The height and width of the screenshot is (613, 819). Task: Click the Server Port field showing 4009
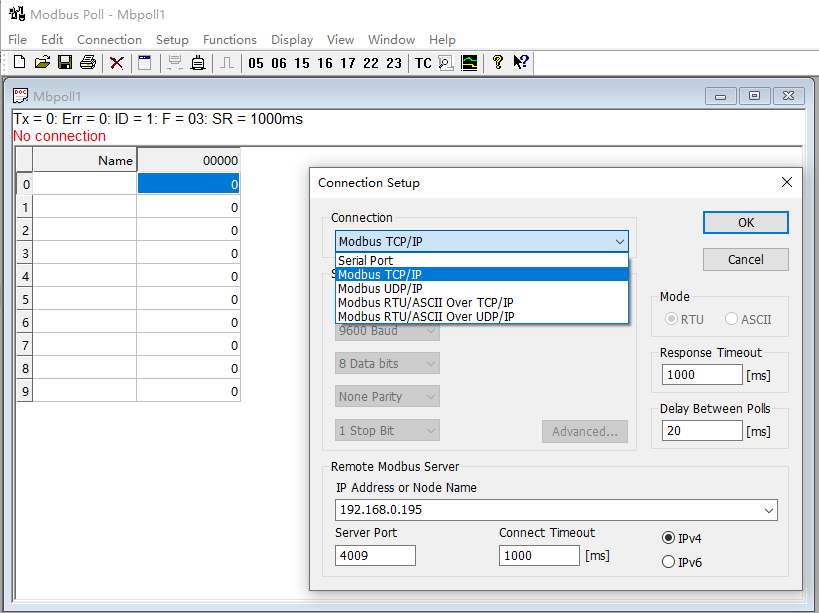(375, 555)
